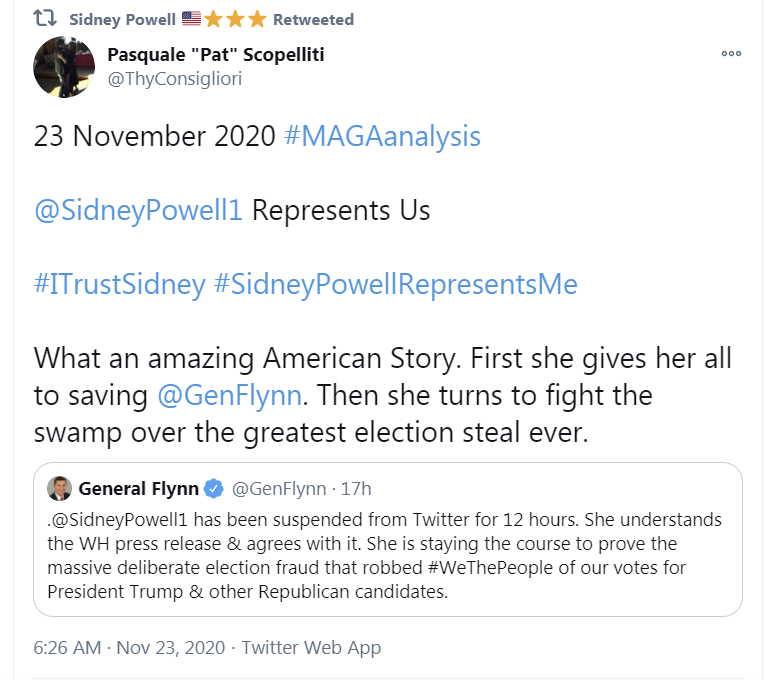This screenshot has width=765, height=680.
Task: Open Pasquale Scopelliti's profile avatar
Action: click(x=64, y=67)
